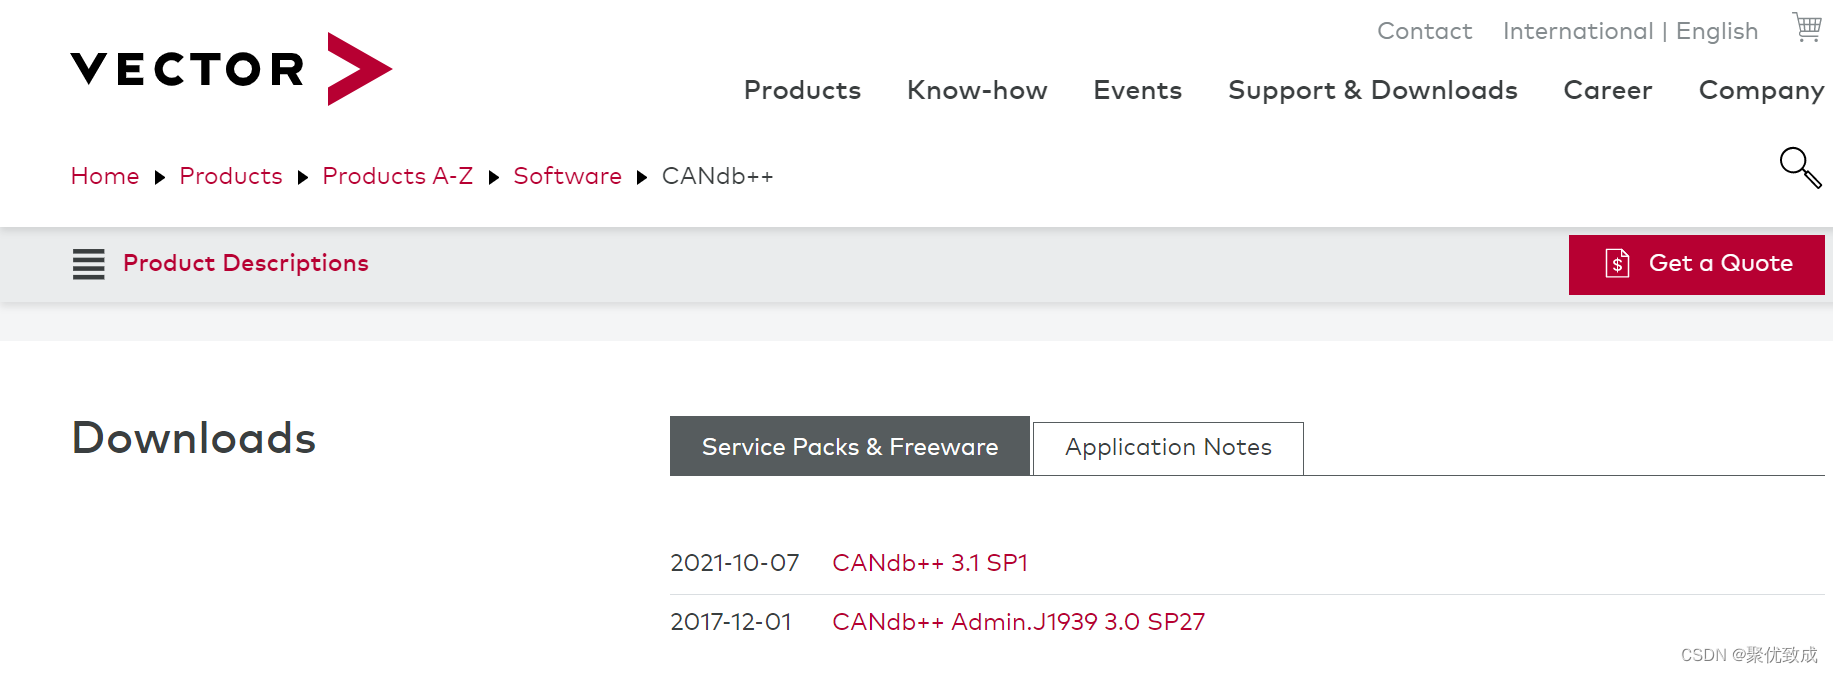
Task: Go to Home in the breadcrumb
Action: click(105, 176)
